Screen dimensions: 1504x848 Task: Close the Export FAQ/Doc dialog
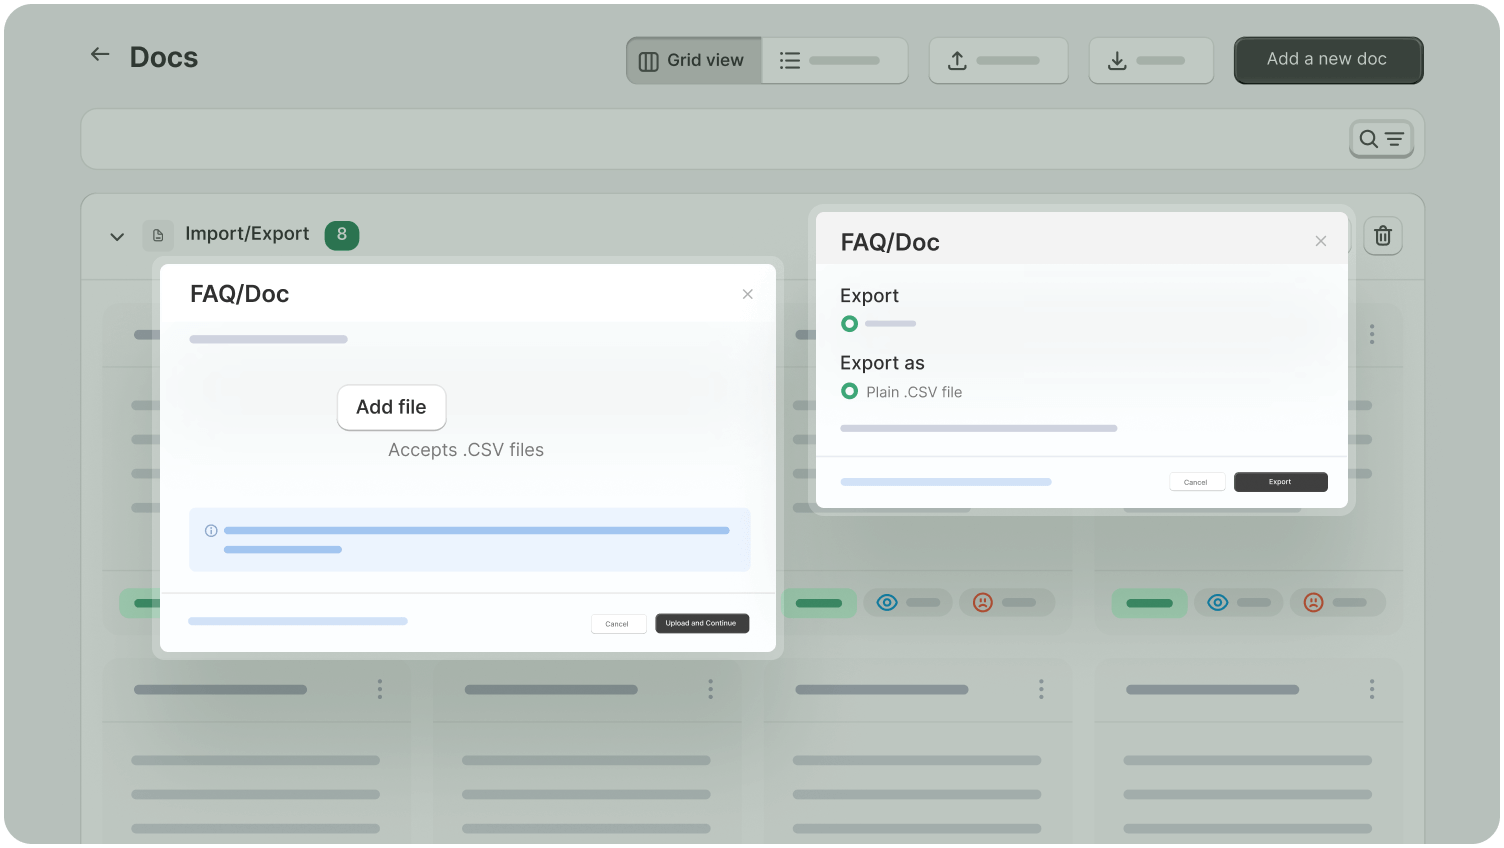tap(1320, 241)
